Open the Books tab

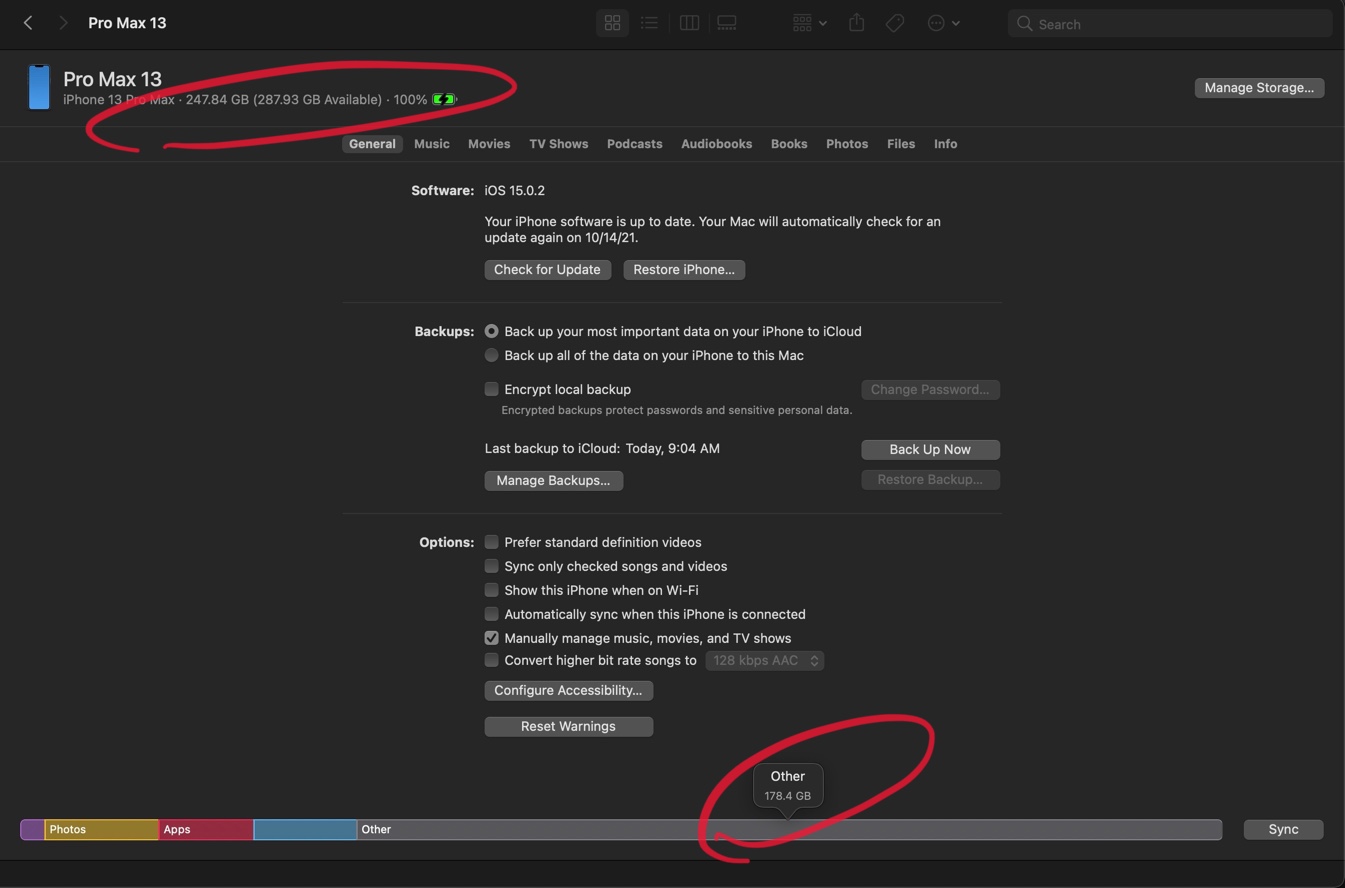[789, 144]
